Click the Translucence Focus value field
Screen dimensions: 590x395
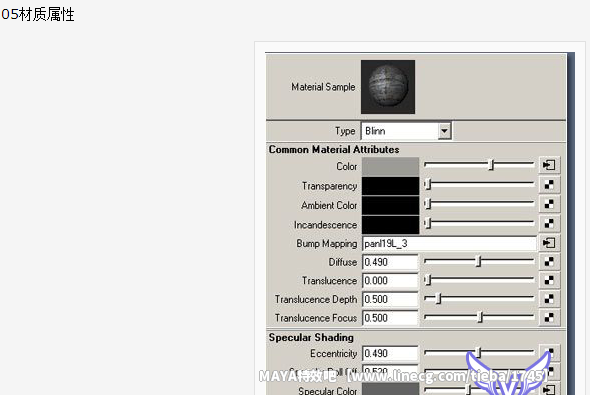(x=390, y=318)
